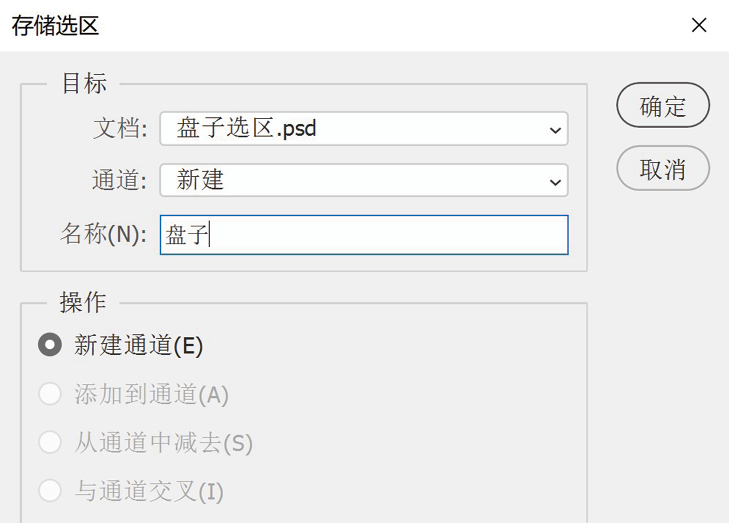Select the 从通道中减去(S) radio button
This screenshot has height=523, width=729.
[50, 442]
